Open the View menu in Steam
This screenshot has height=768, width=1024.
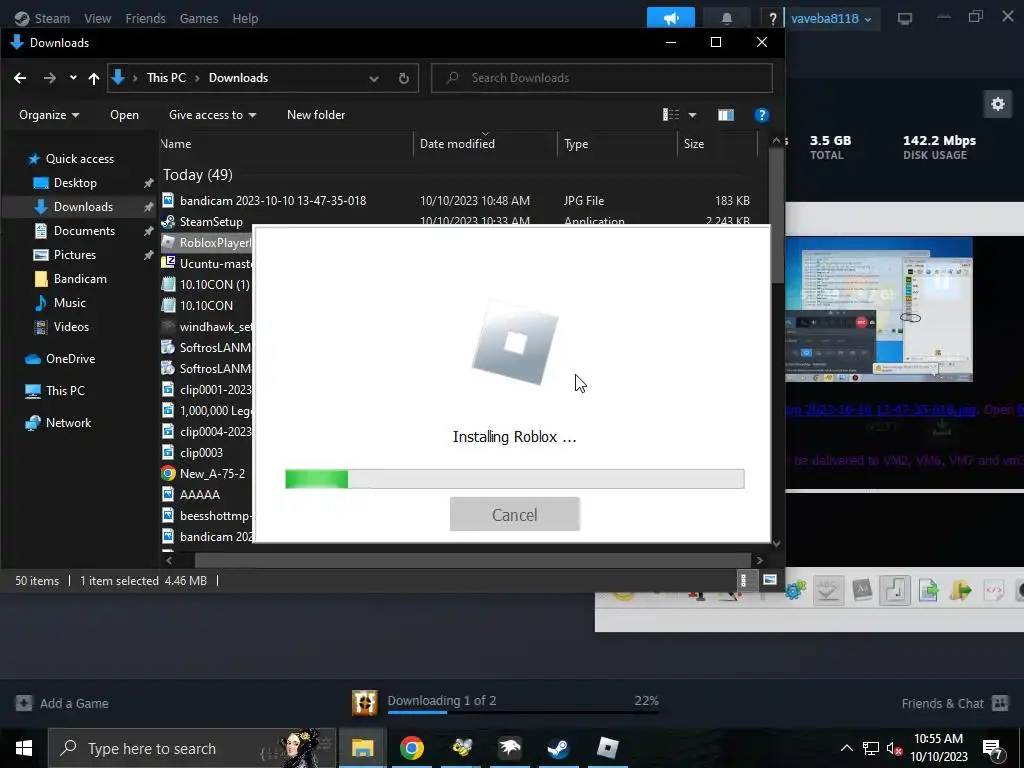97,18
